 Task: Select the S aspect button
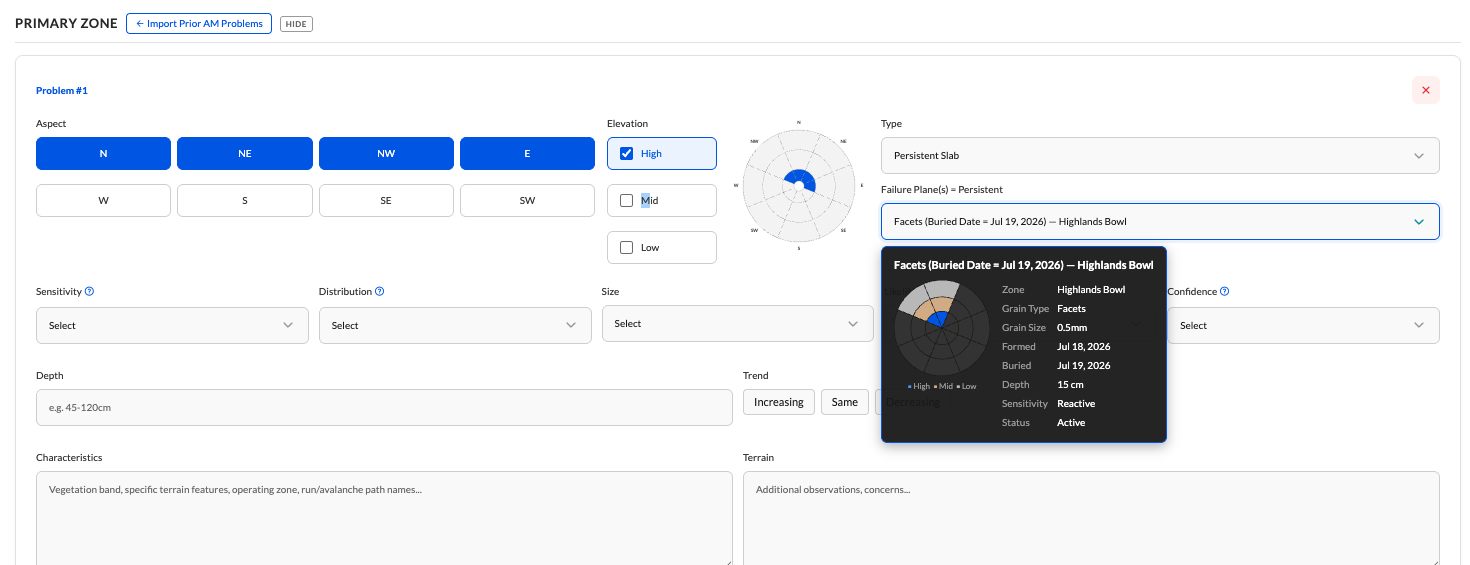(x=244, y=201)
